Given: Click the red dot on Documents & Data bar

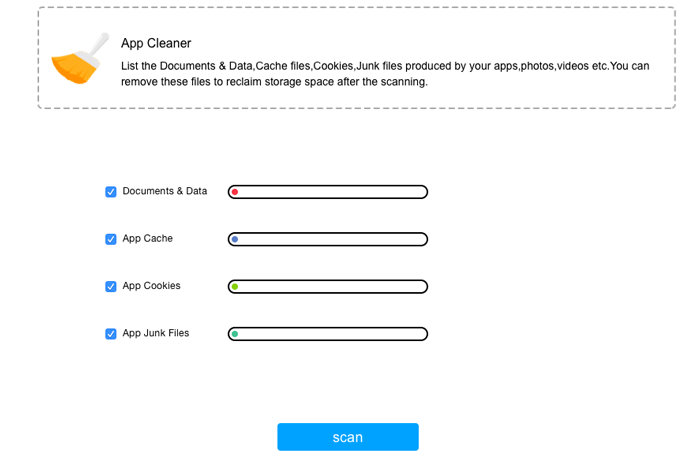Looking at the screenshot, I should pos(234,192).
